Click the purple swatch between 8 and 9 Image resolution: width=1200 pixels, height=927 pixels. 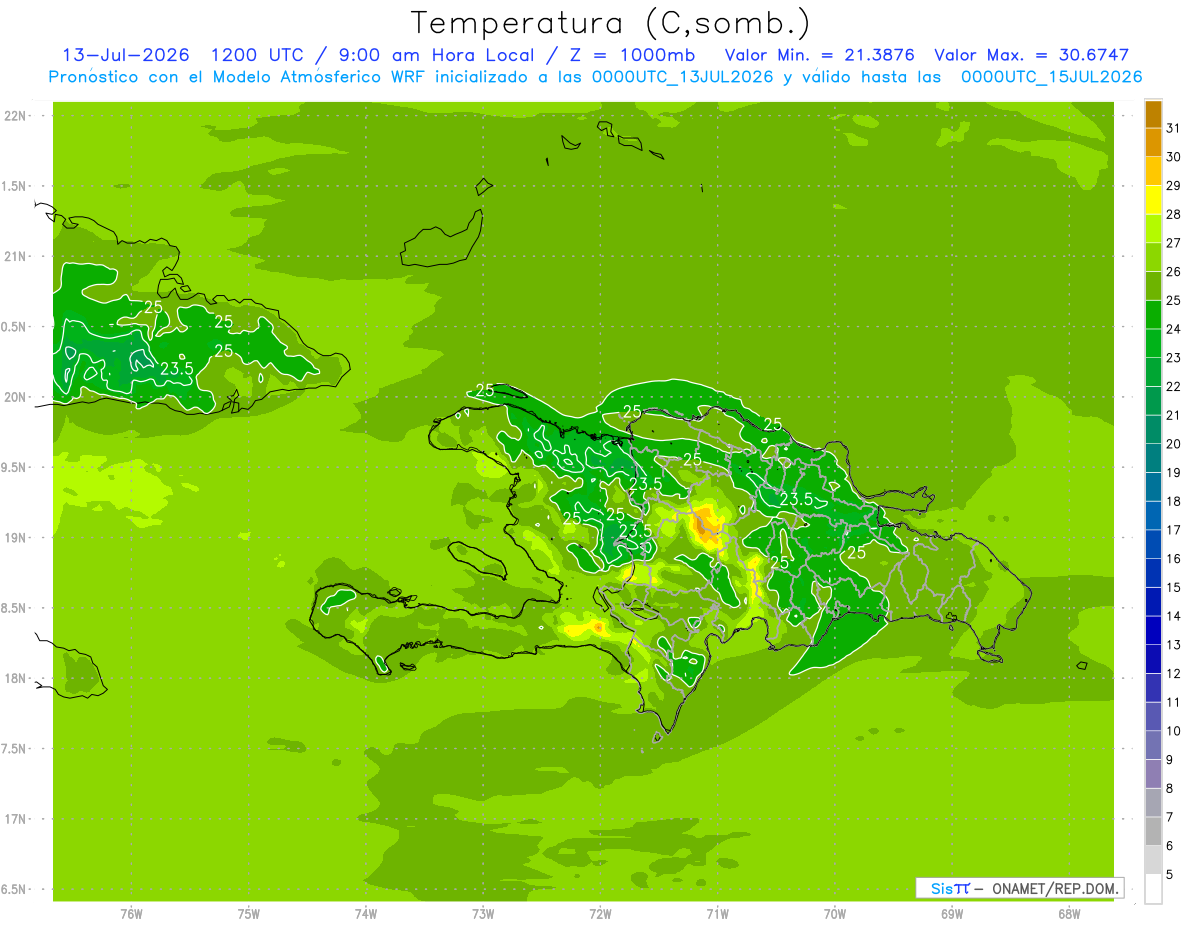[1153, 774]
